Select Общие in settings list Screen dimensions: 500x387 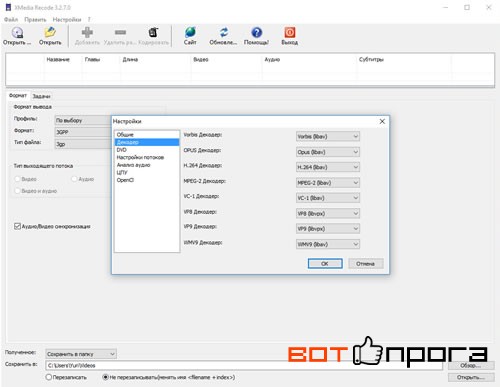(146, 134)
